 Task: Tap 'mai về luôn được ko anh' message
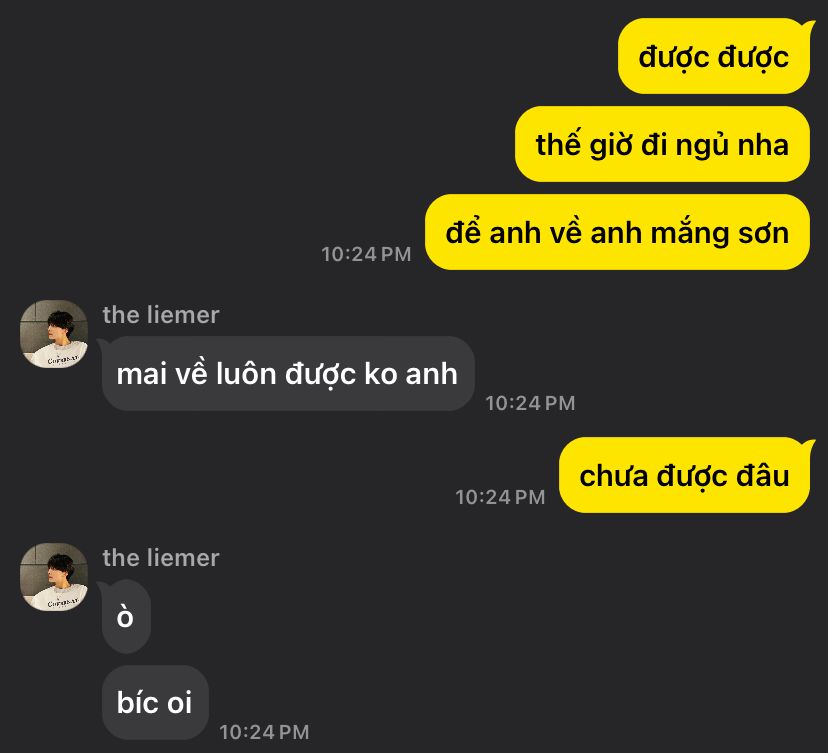pos(287,373)
